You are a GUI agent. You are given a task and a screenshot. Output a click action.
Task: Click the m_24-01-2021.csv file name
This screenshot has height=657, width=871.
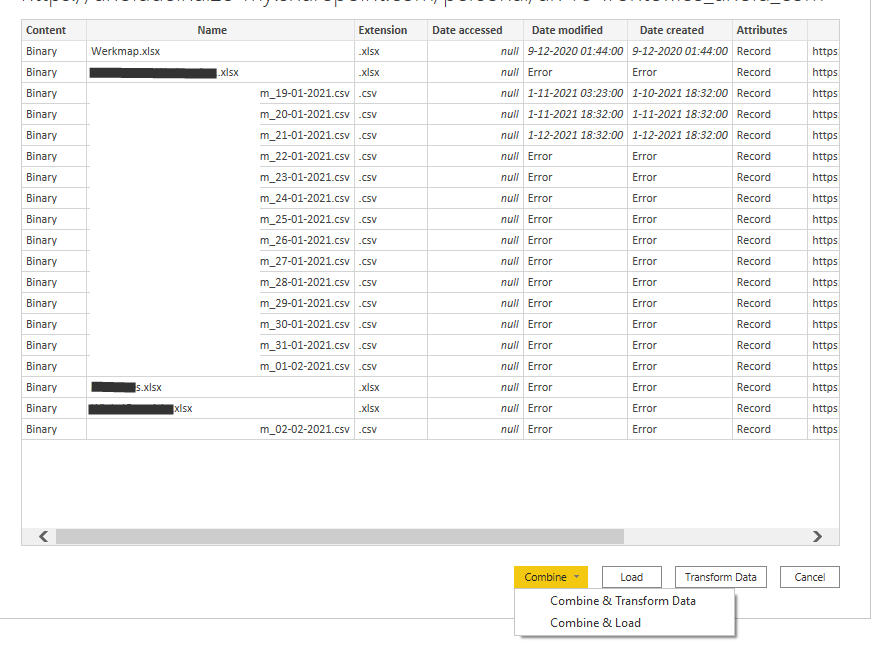(x=304, y=198)
